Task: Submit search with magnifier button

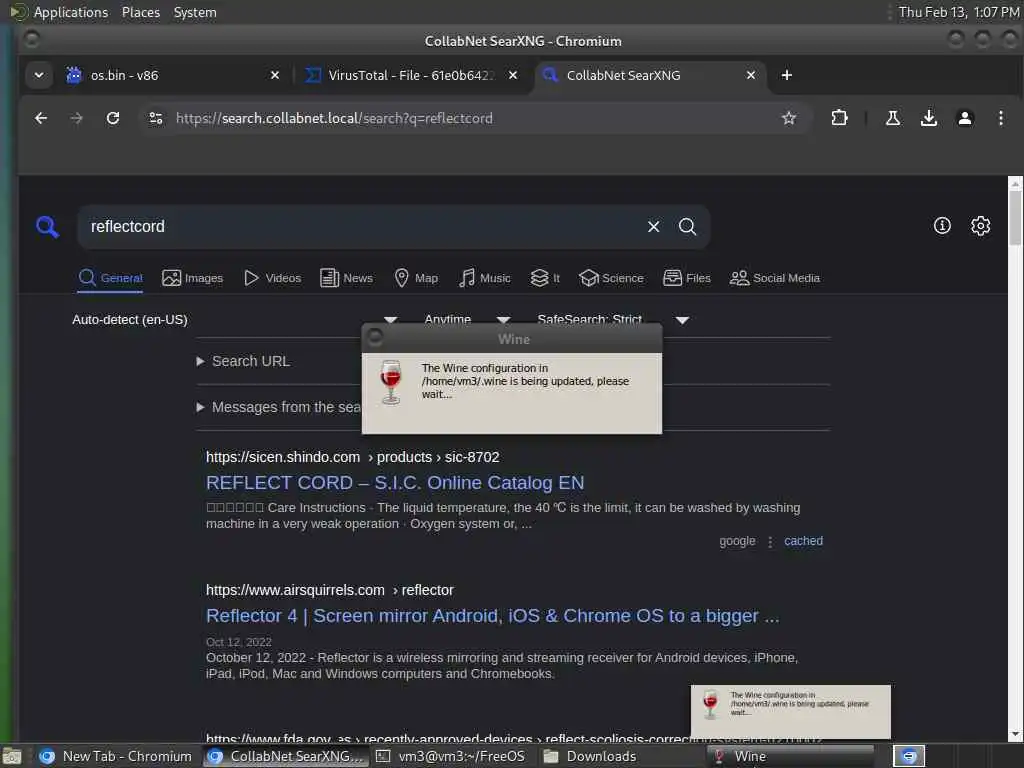Action: click(687, 227)
